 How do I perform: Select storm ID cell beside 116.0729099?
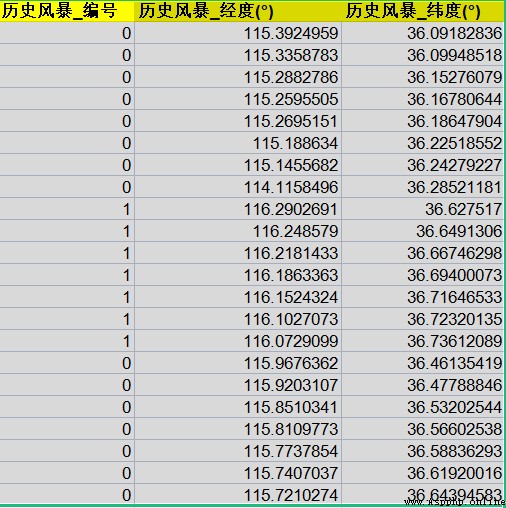click(67, 341)
